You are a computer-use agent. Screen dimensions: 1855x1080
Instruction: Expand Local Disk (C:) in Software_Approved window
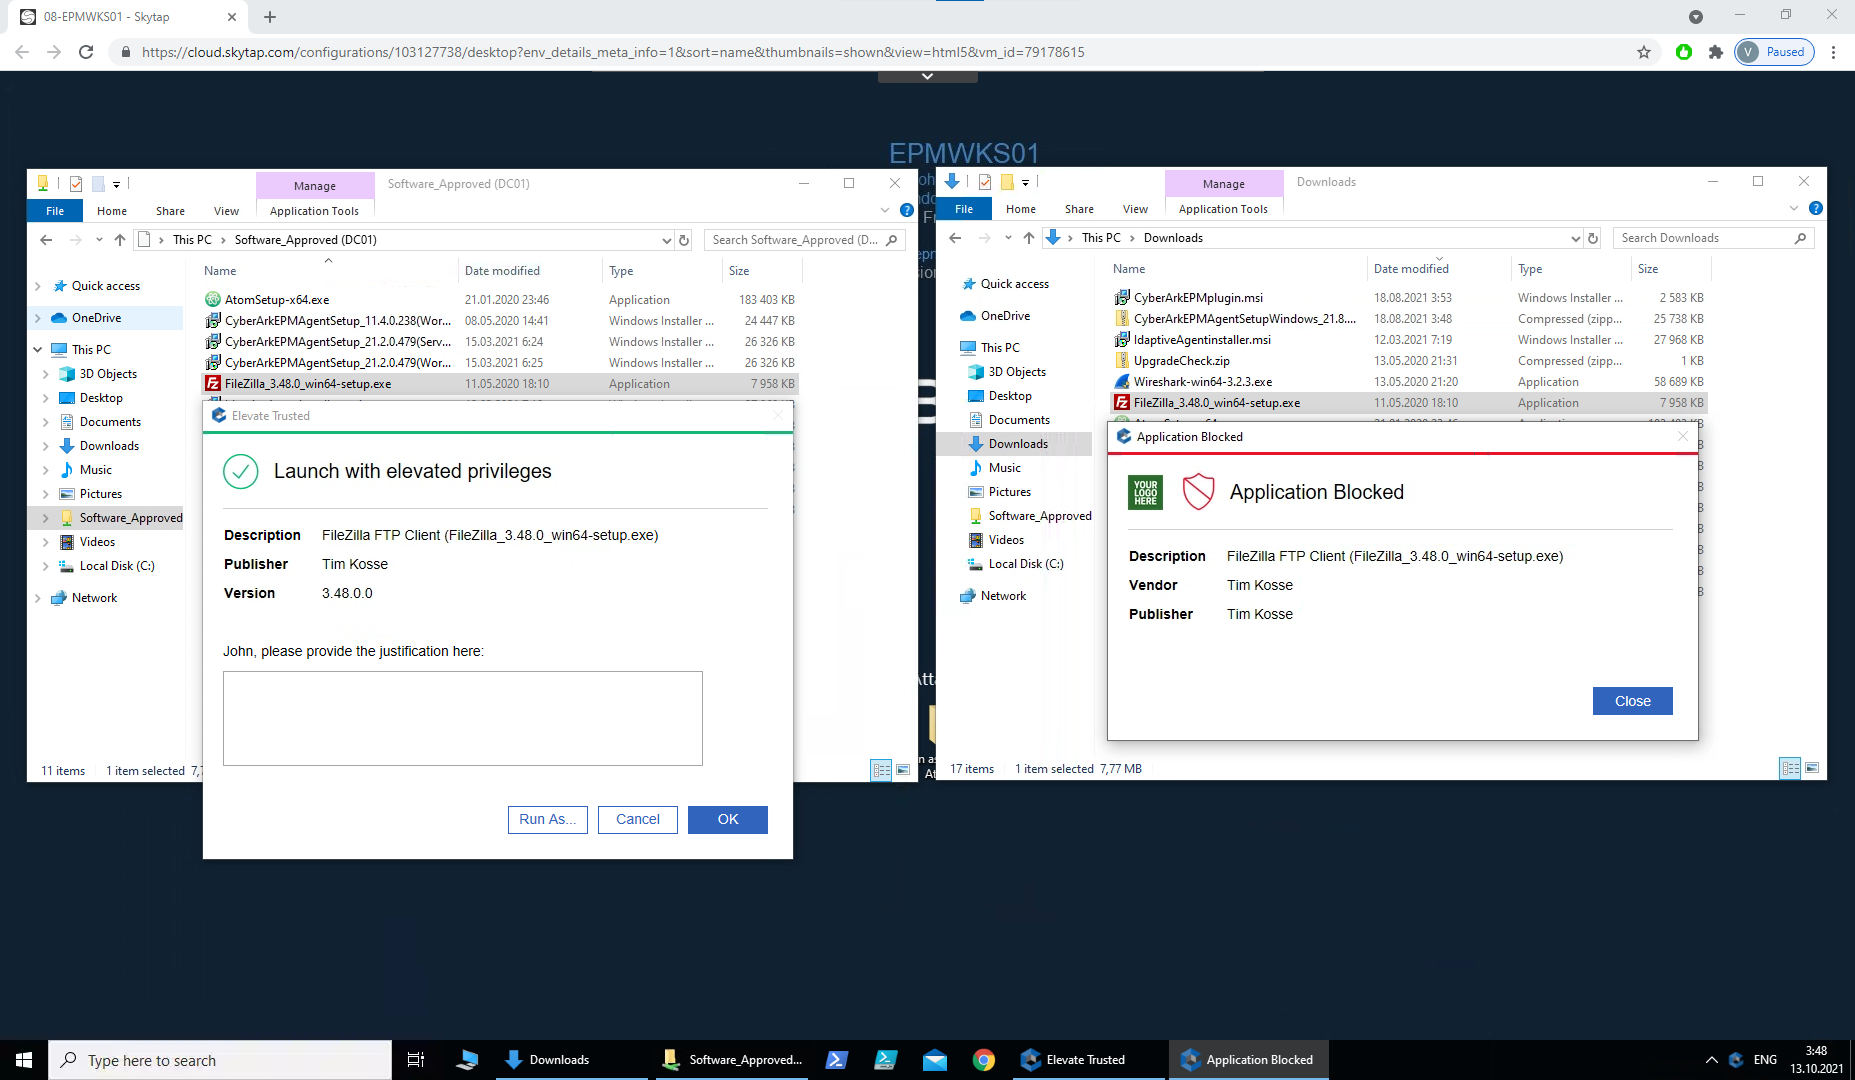coord(46,566)
